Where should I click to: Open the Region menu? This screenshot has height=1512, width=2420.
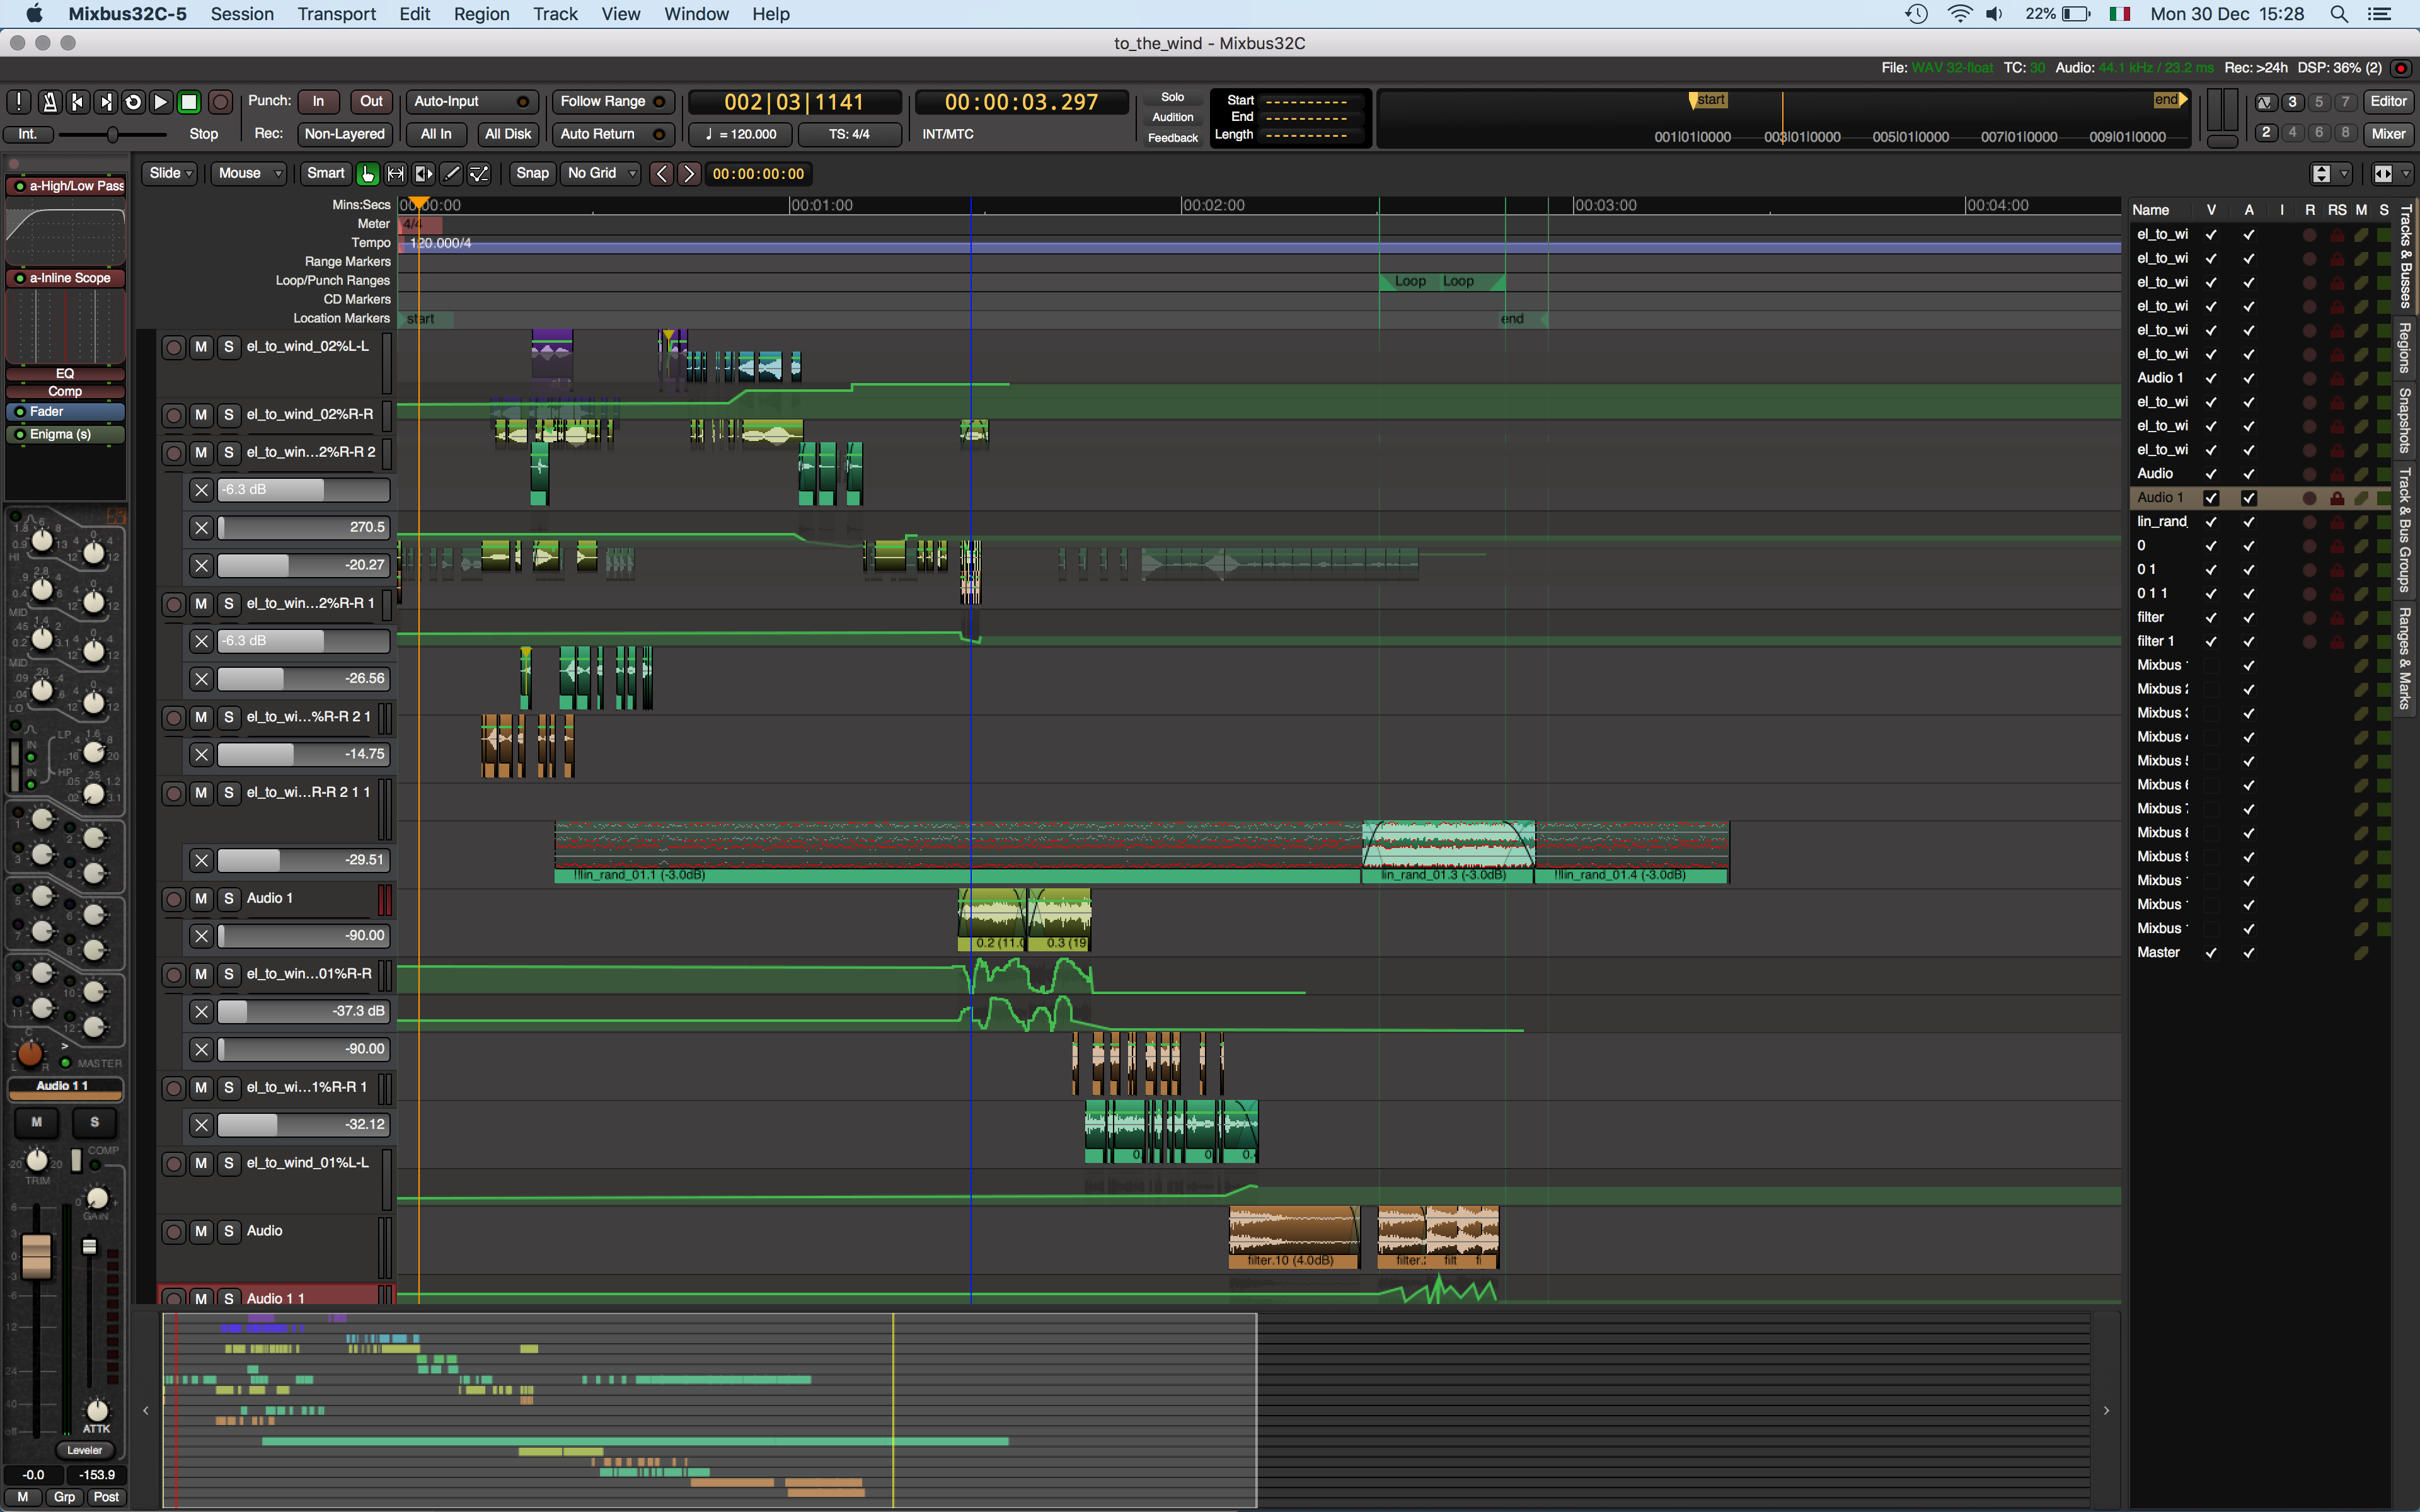[x=481, y=14]
